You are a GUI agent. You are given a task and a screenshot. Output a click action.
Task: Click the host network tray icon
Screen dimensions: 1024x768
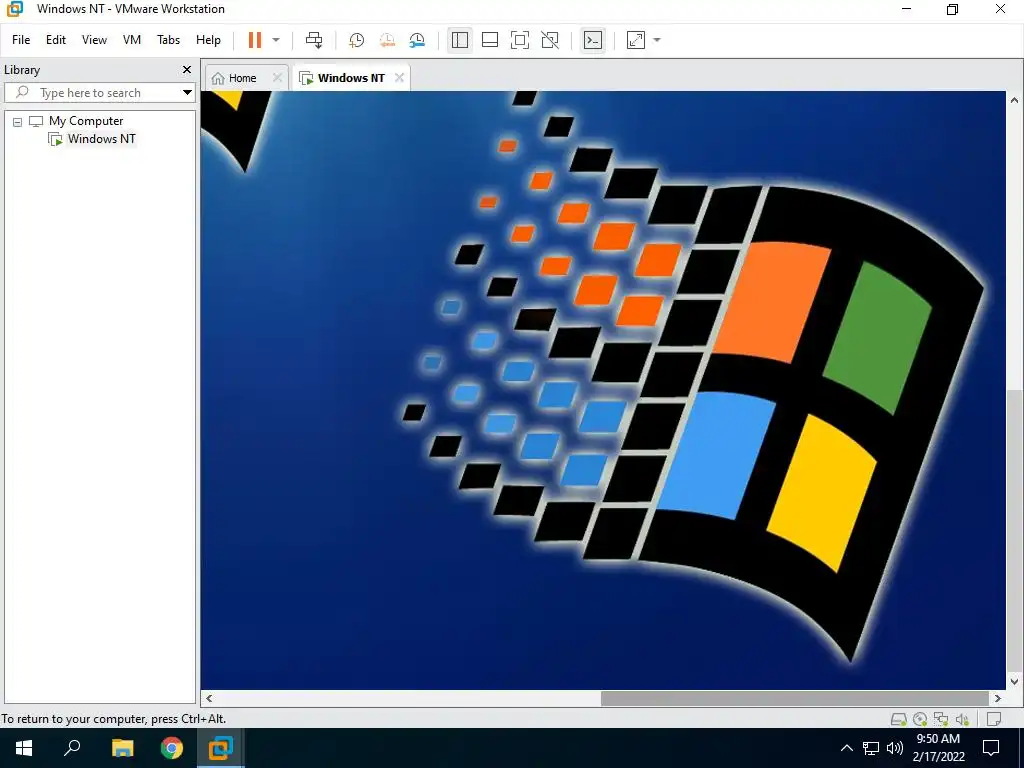(871, 748)
